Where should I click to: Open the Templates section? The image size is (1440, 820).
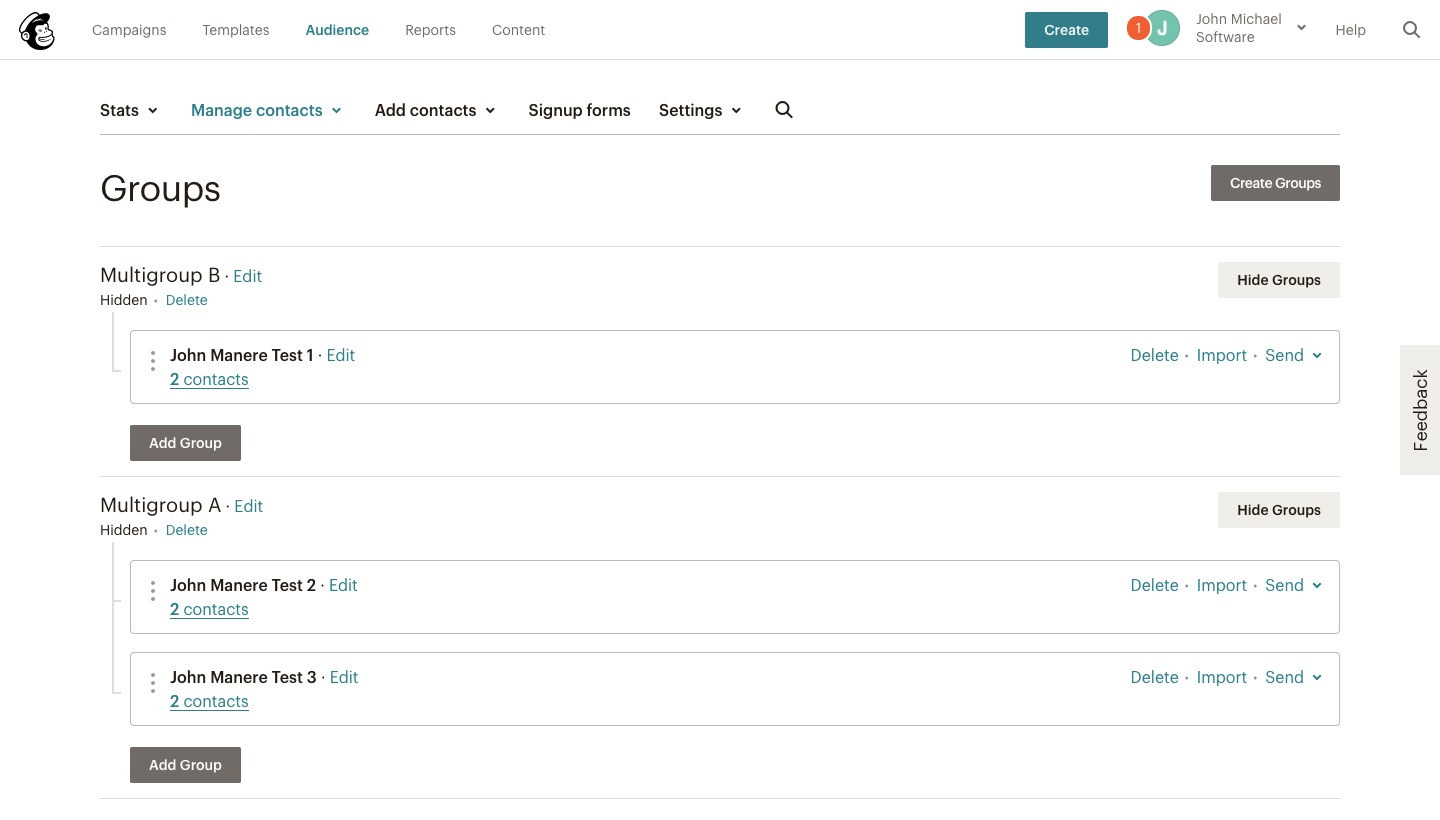[235, 30]
